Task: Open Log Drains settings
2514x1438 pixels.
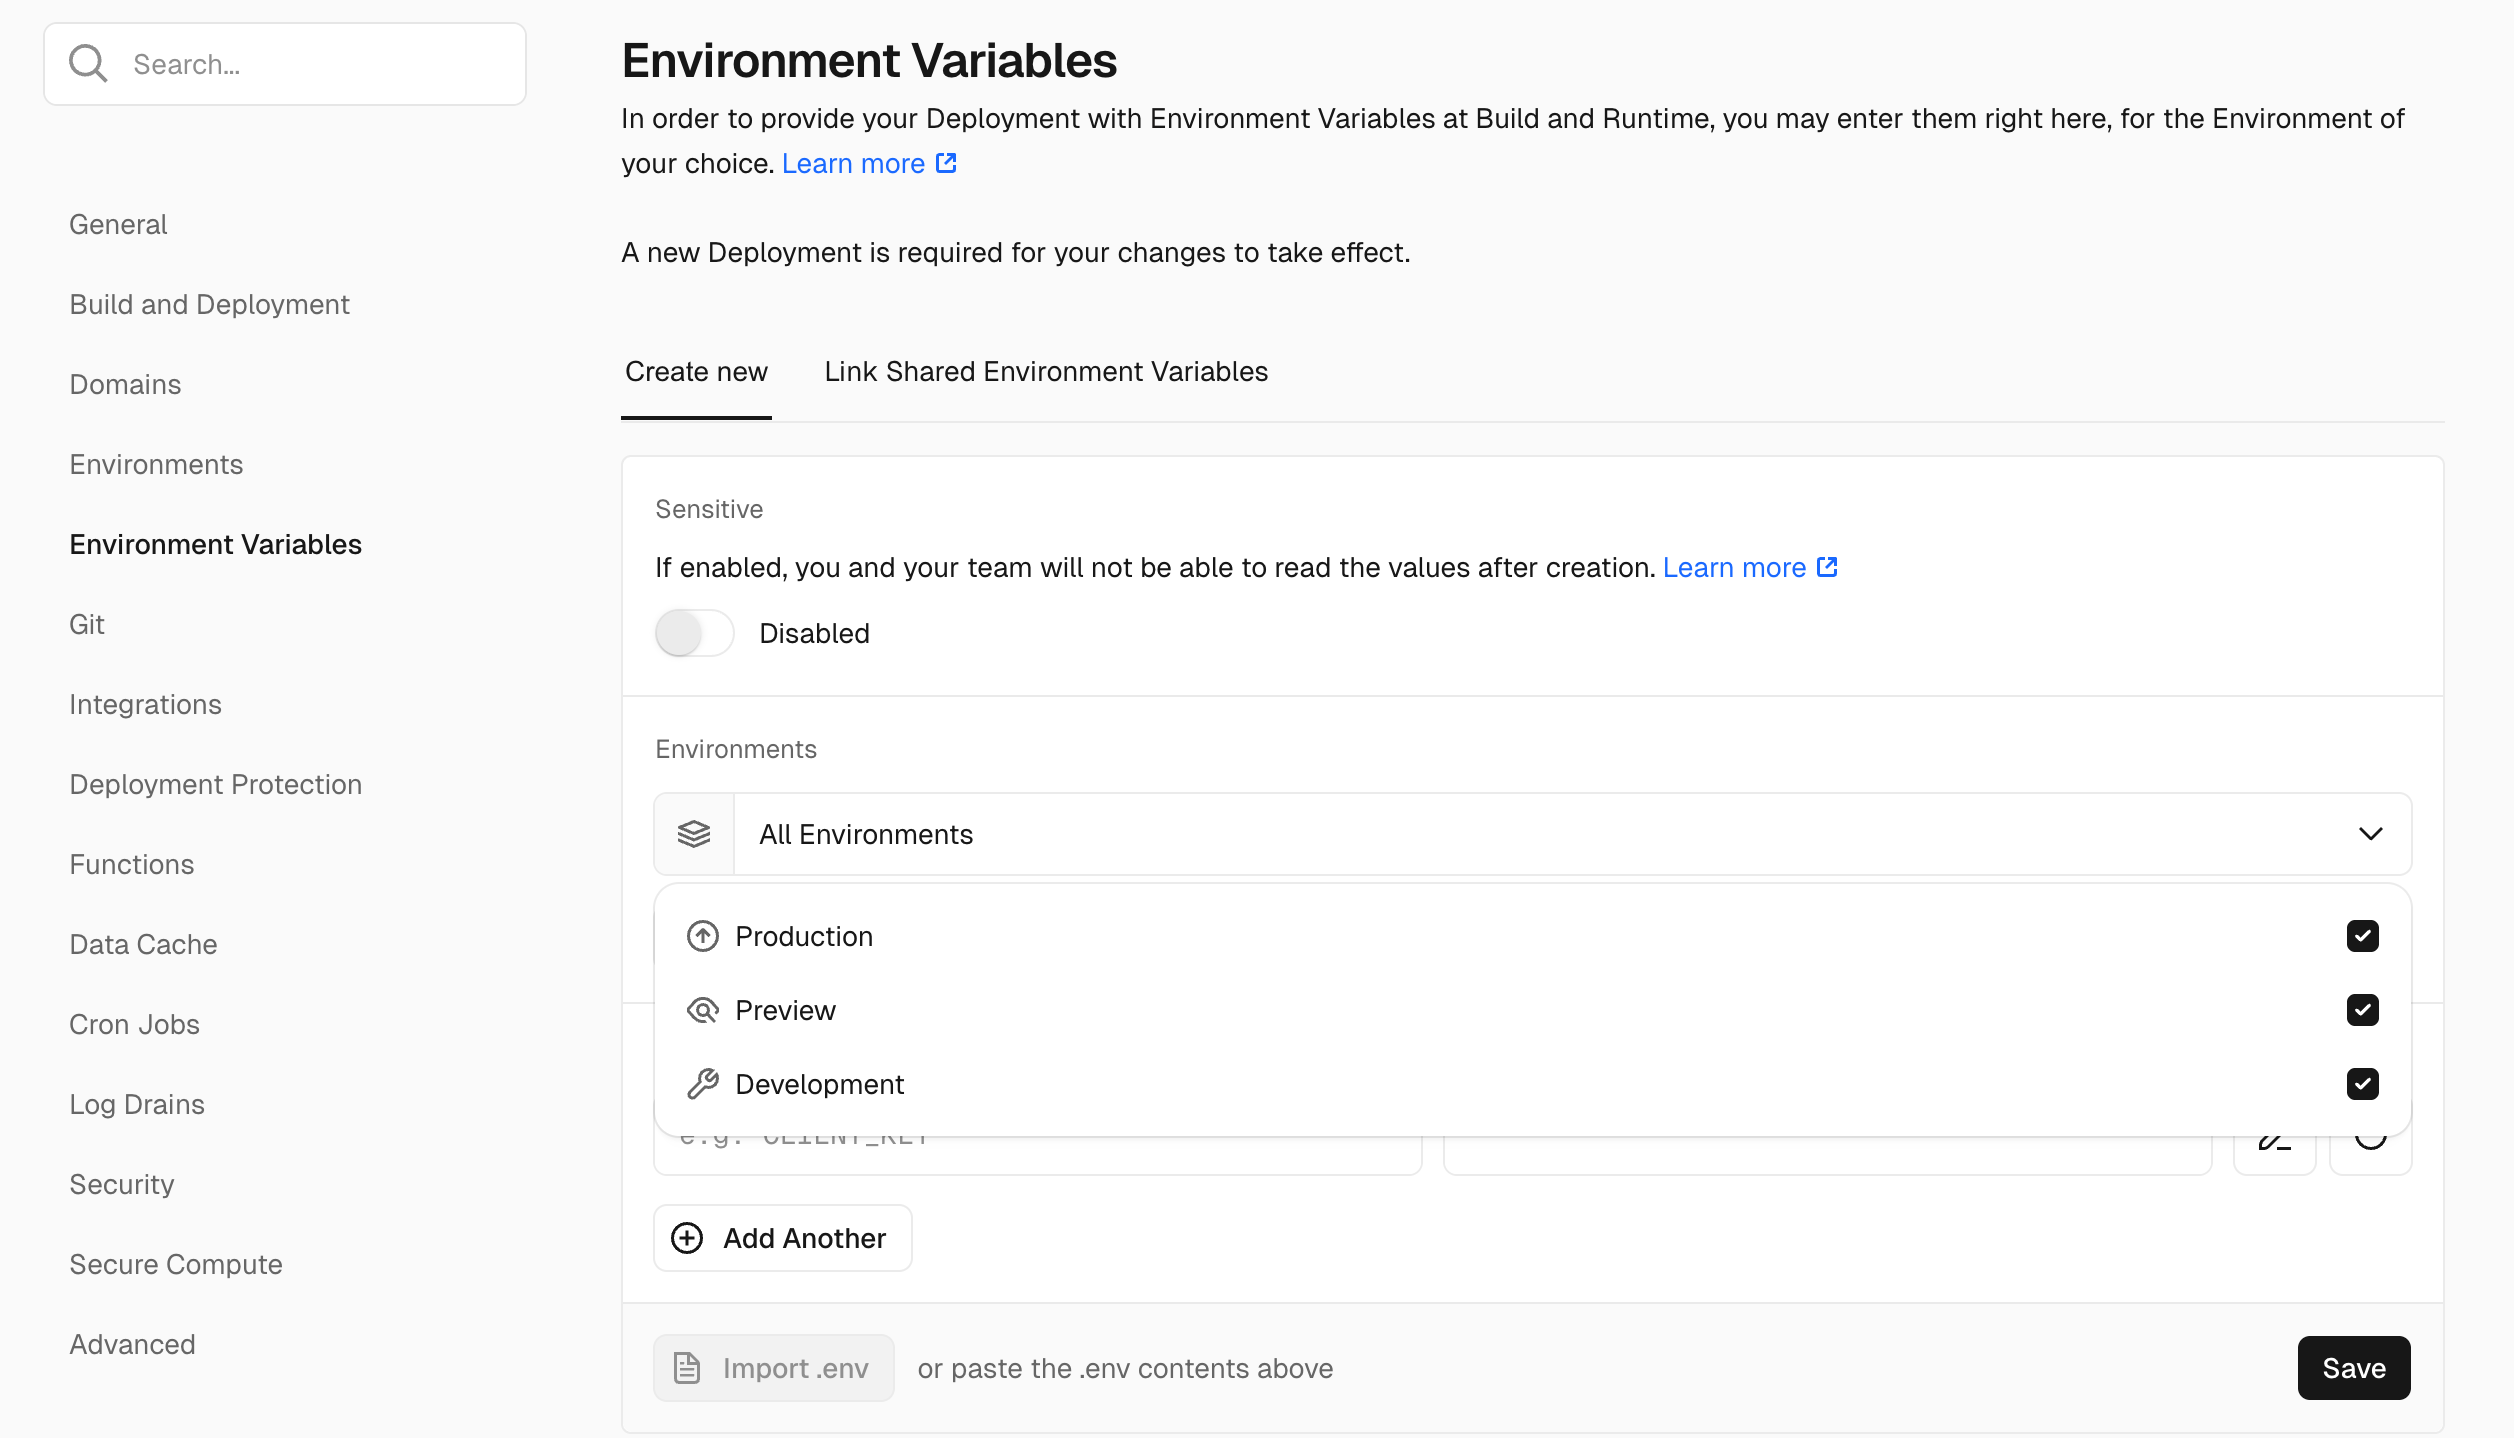Action: [x=137, y=1104]
